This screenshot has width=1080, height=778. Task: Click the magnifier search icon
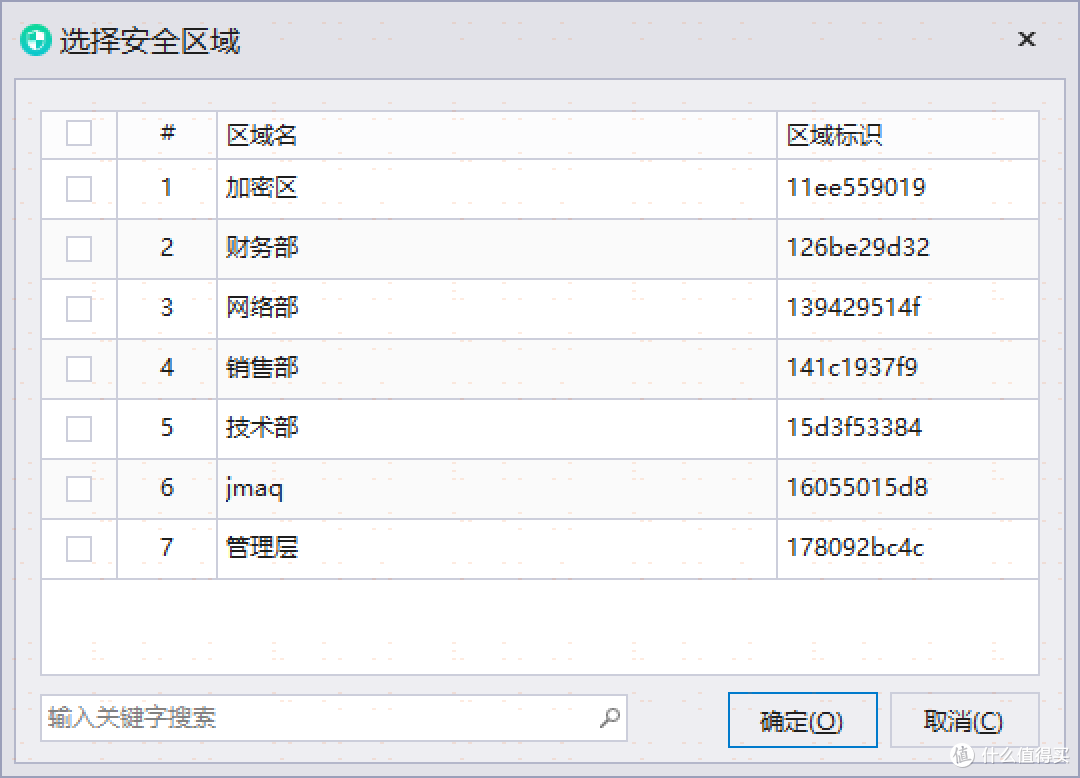point(610,718)
